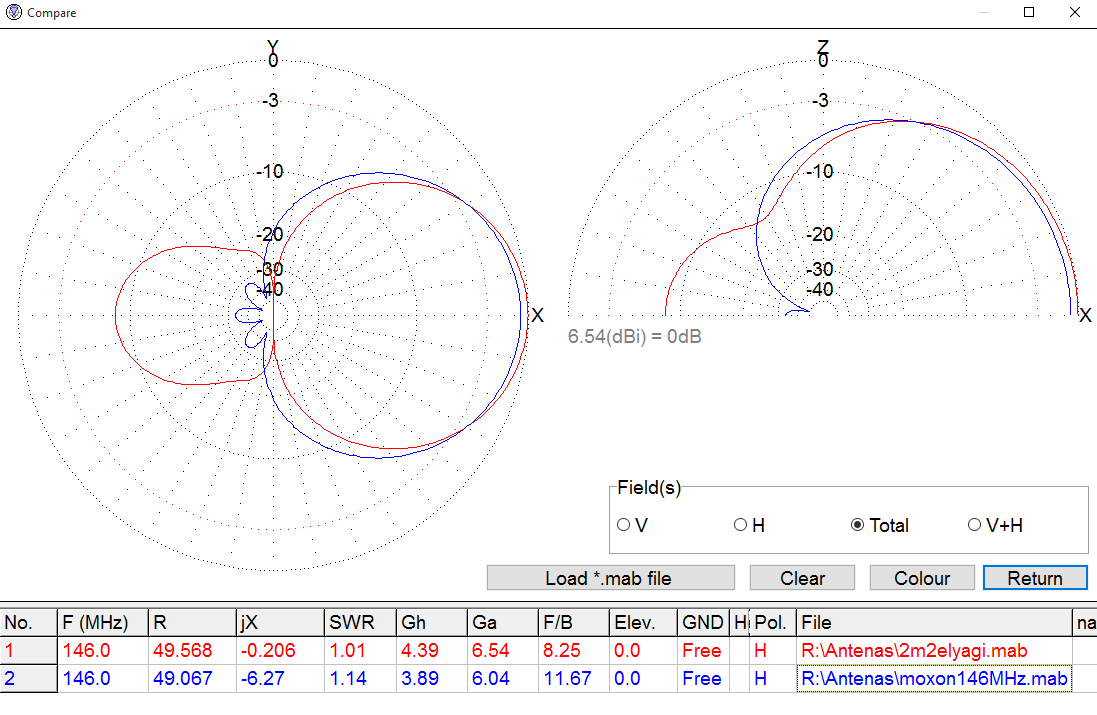Click Ga value 6.54
This screenshot has height=715, width=1097.
click(x=502, y=651)
